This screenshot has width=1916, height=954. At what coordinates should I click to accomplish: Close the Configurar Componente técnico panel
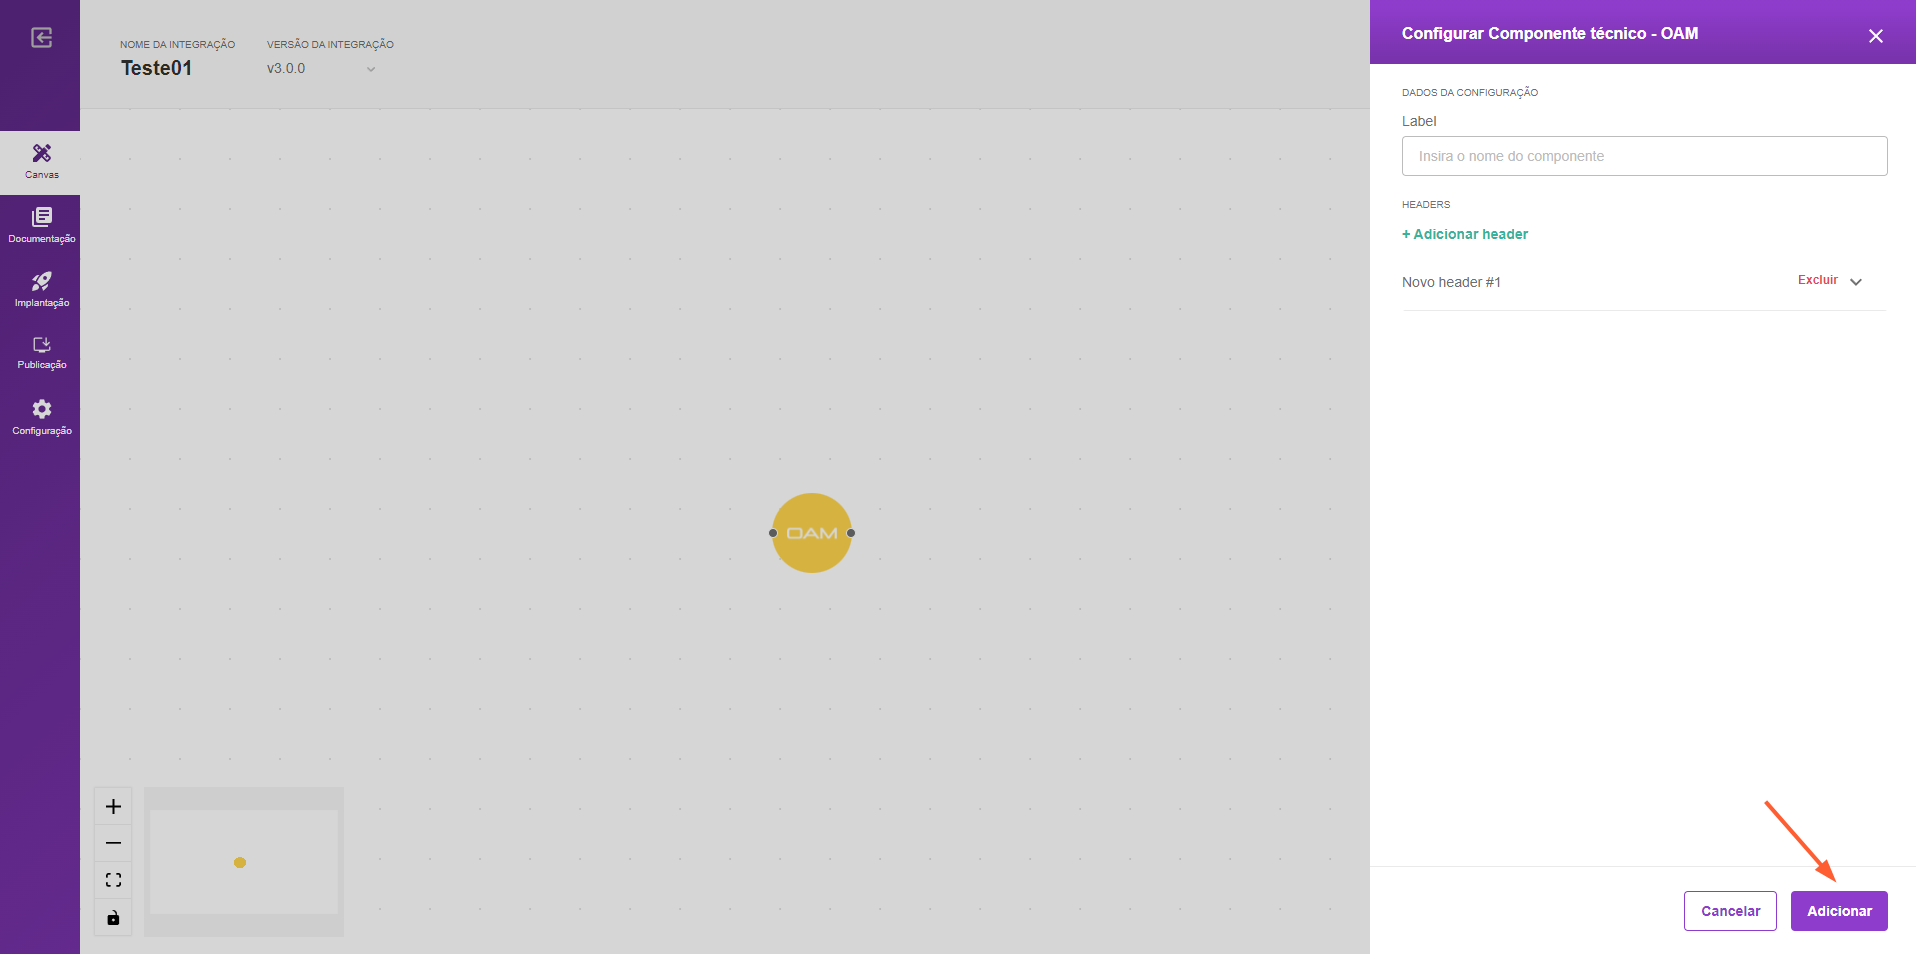click(1875, 36)
